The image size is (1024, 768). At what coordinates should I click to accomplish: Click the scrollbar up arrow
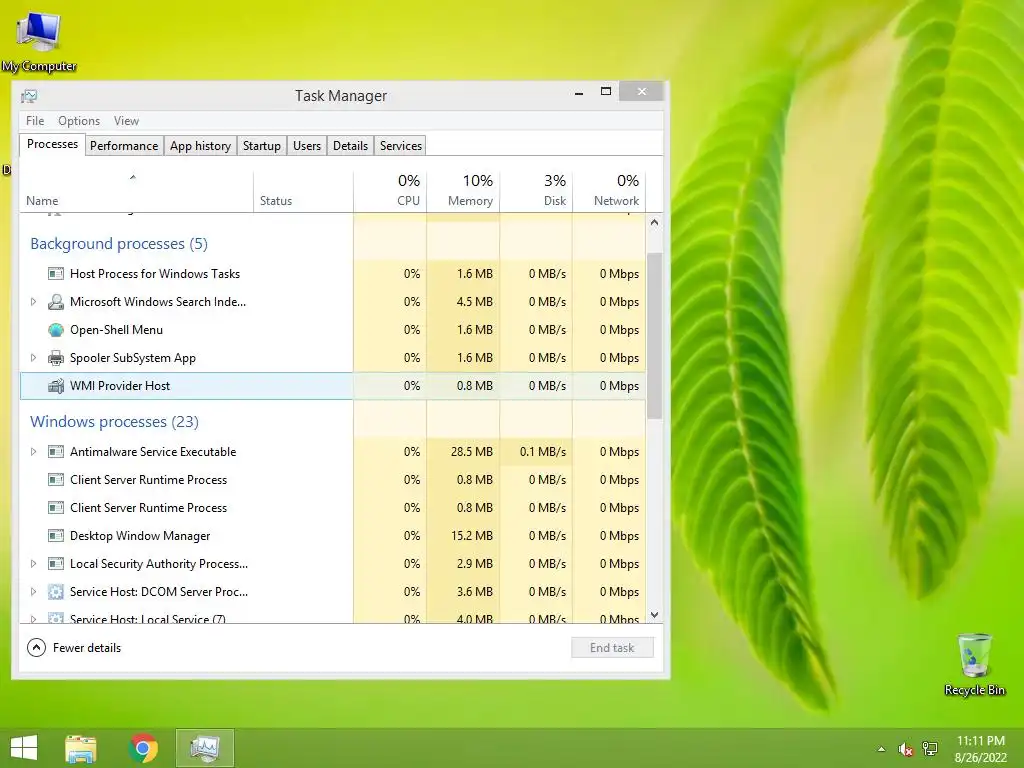[654, 223]
